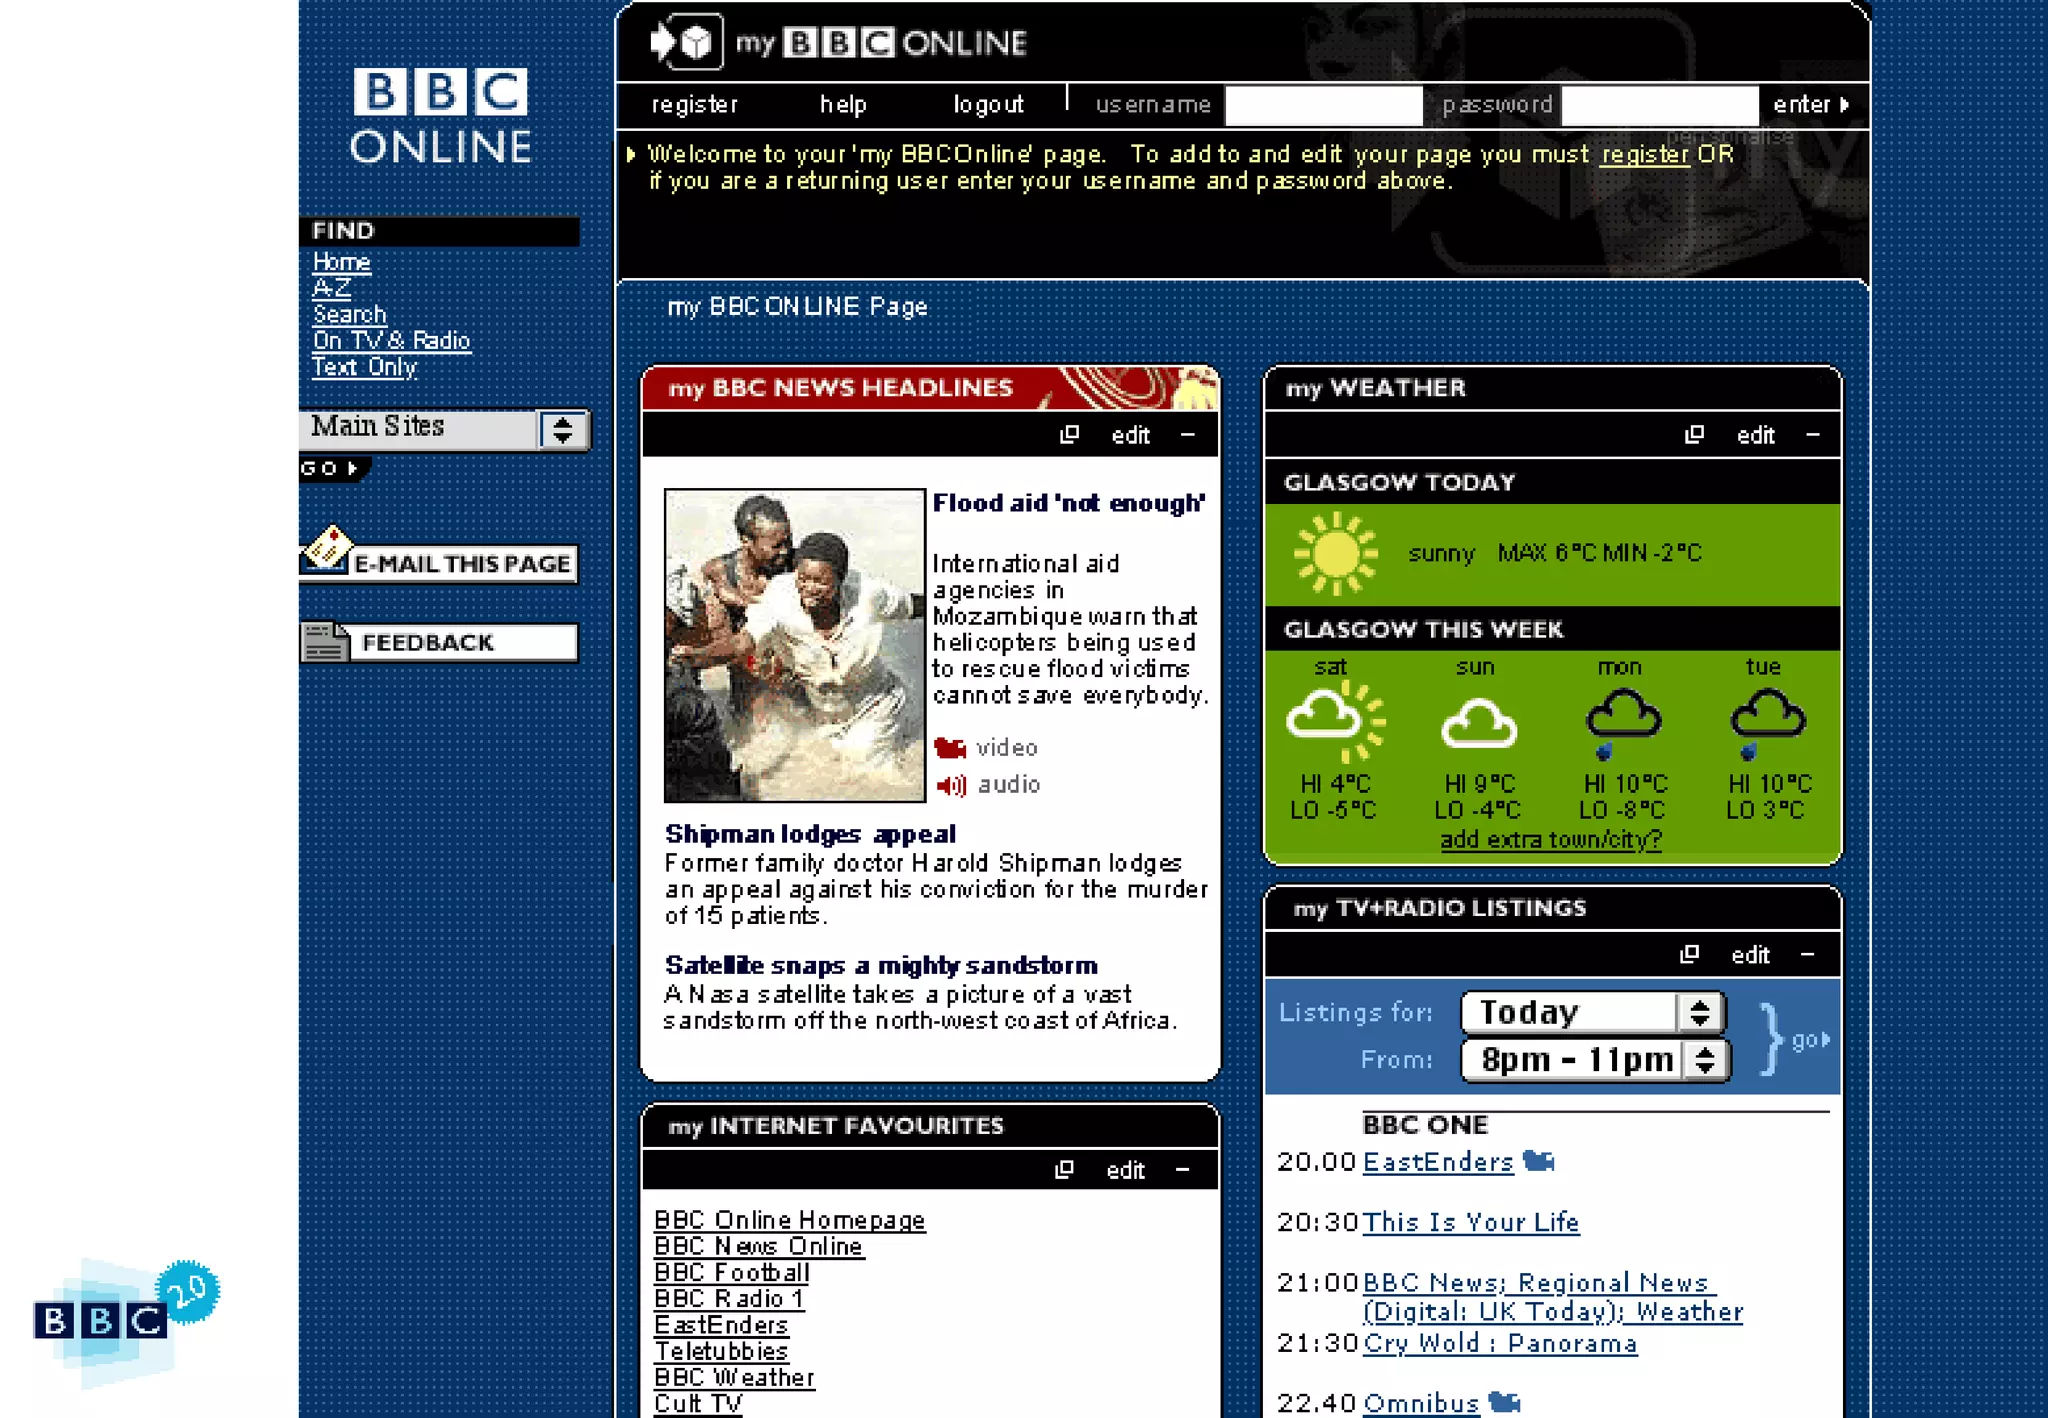
Task: Play the red video camera icon for flood story
Action: coord(949,747)
